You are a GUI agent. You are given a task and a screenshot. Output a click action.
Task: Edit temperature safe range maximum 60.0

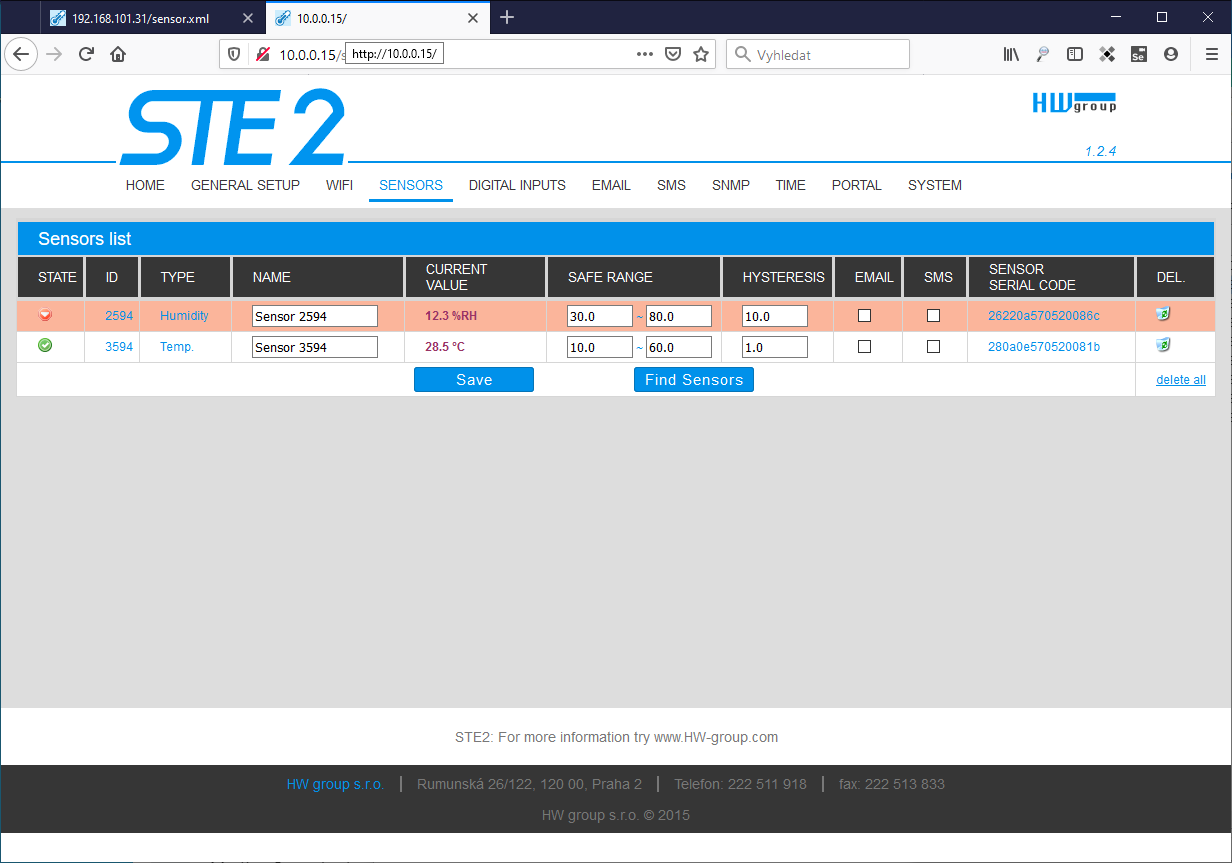click(679, 347)
